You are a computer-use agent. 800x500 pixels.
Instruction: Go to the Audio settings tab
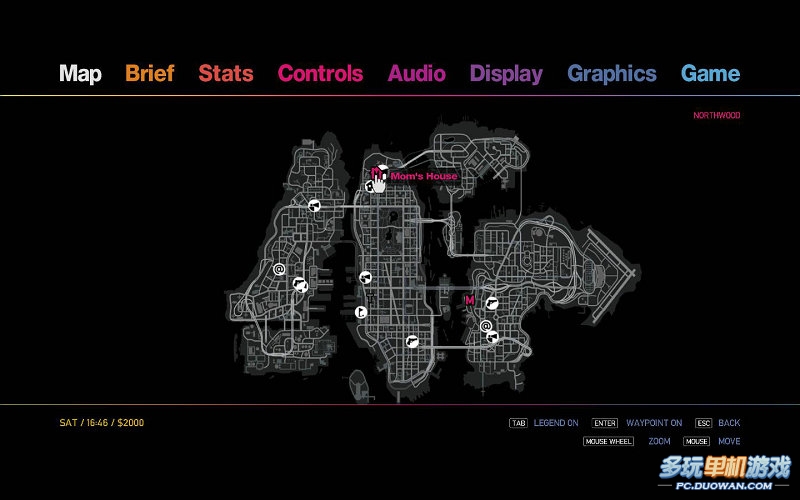(416, 73)
